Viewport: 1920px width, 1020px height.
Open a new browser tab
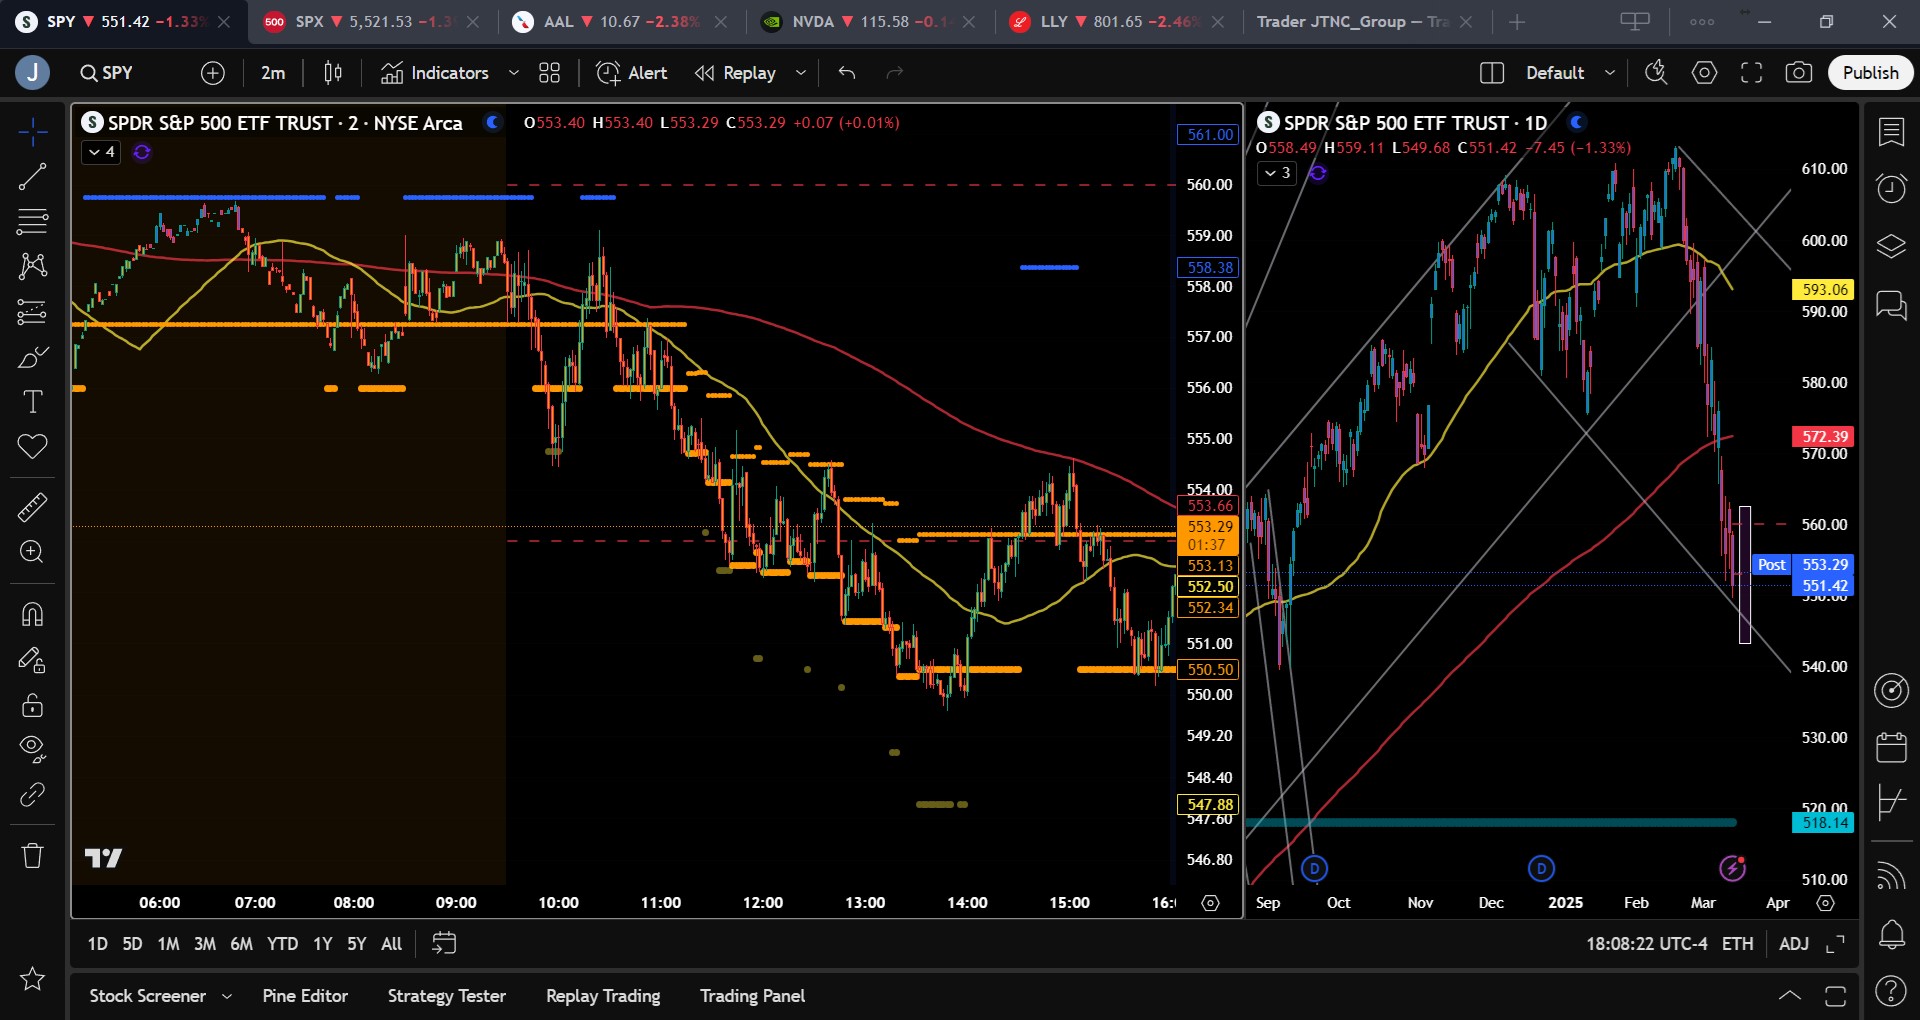click(1517, 22)
